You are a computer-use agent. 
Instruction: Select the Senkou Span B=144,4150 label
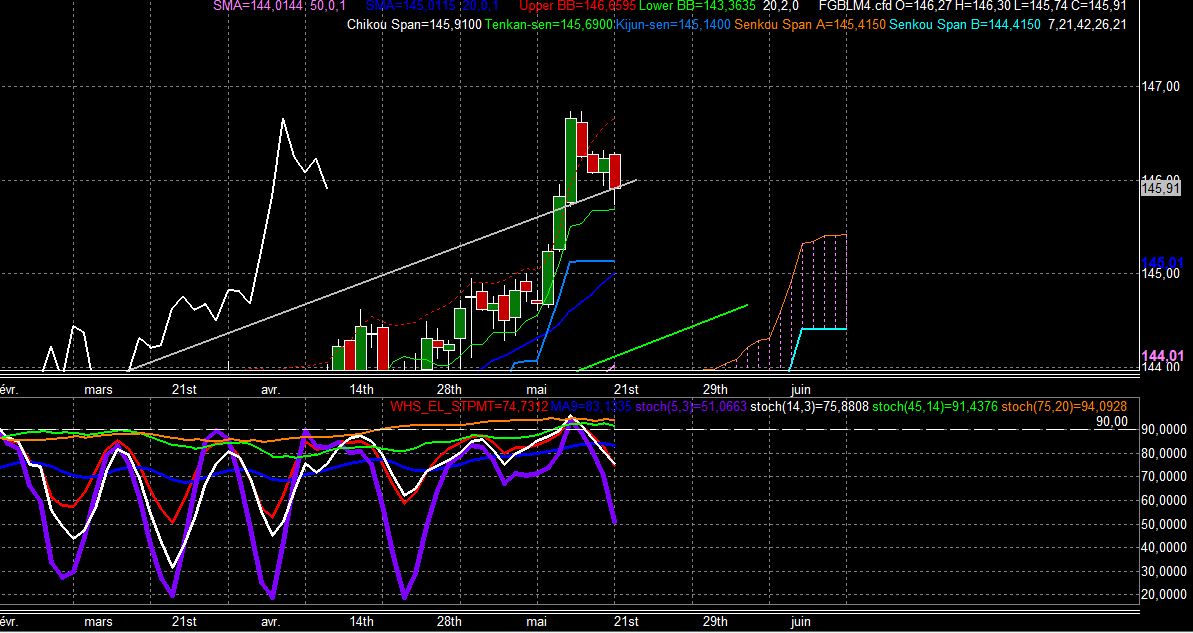point(965,24)
